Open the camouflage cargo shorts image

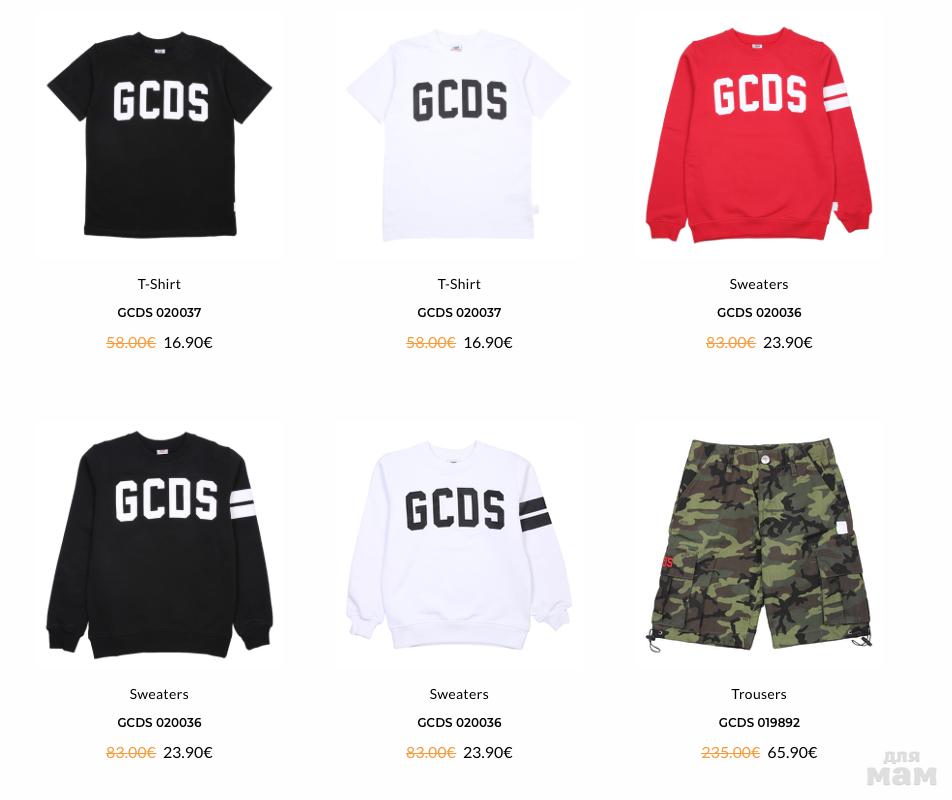point(759,546)
